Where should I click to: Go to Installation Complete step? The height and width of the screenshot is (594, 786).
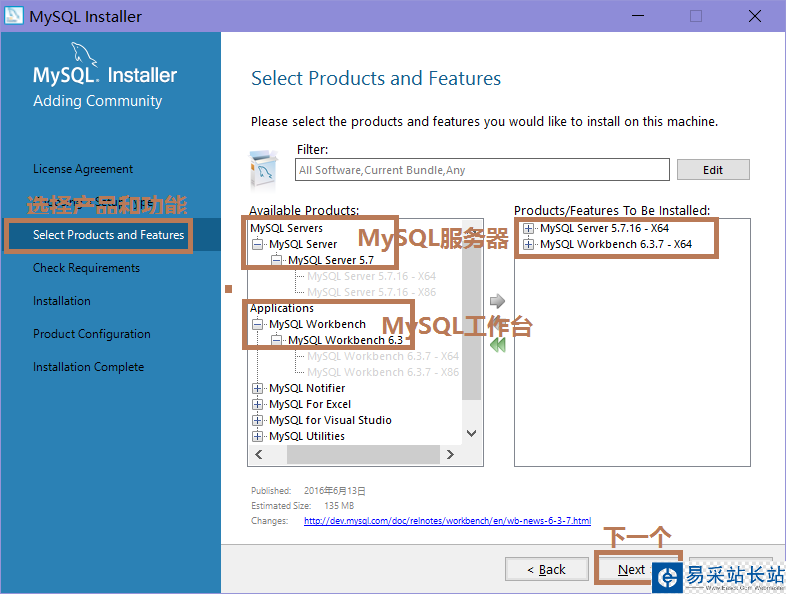click(88, 367)
